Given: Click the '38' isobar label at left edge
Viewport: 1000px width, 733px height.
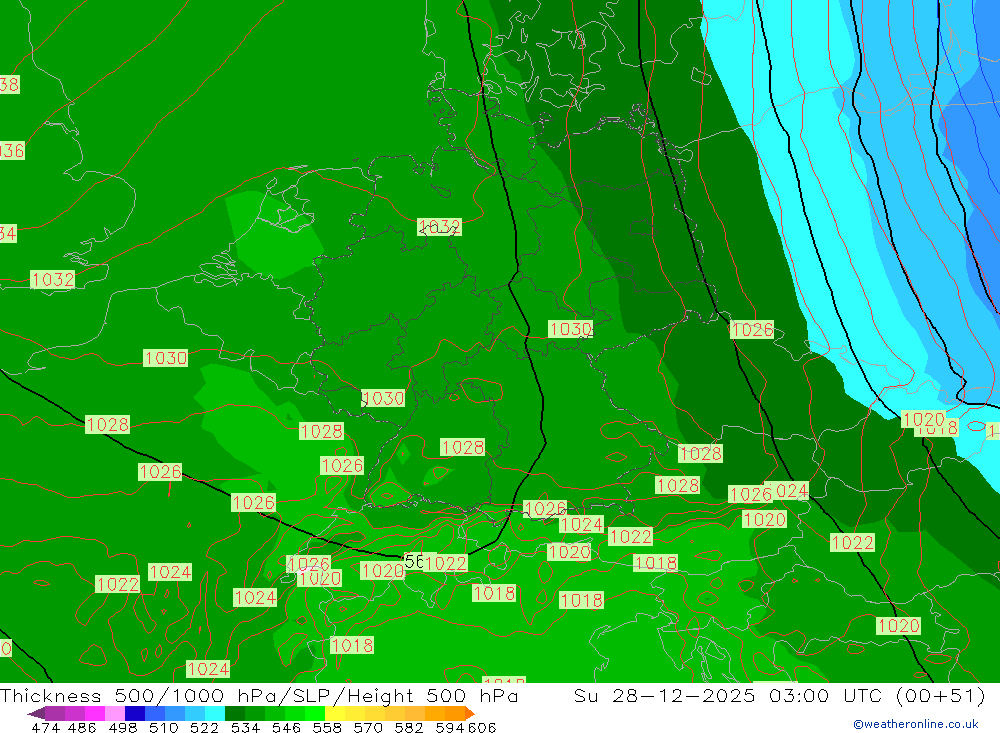Looking at the screenshot, I should pos(9,84).
